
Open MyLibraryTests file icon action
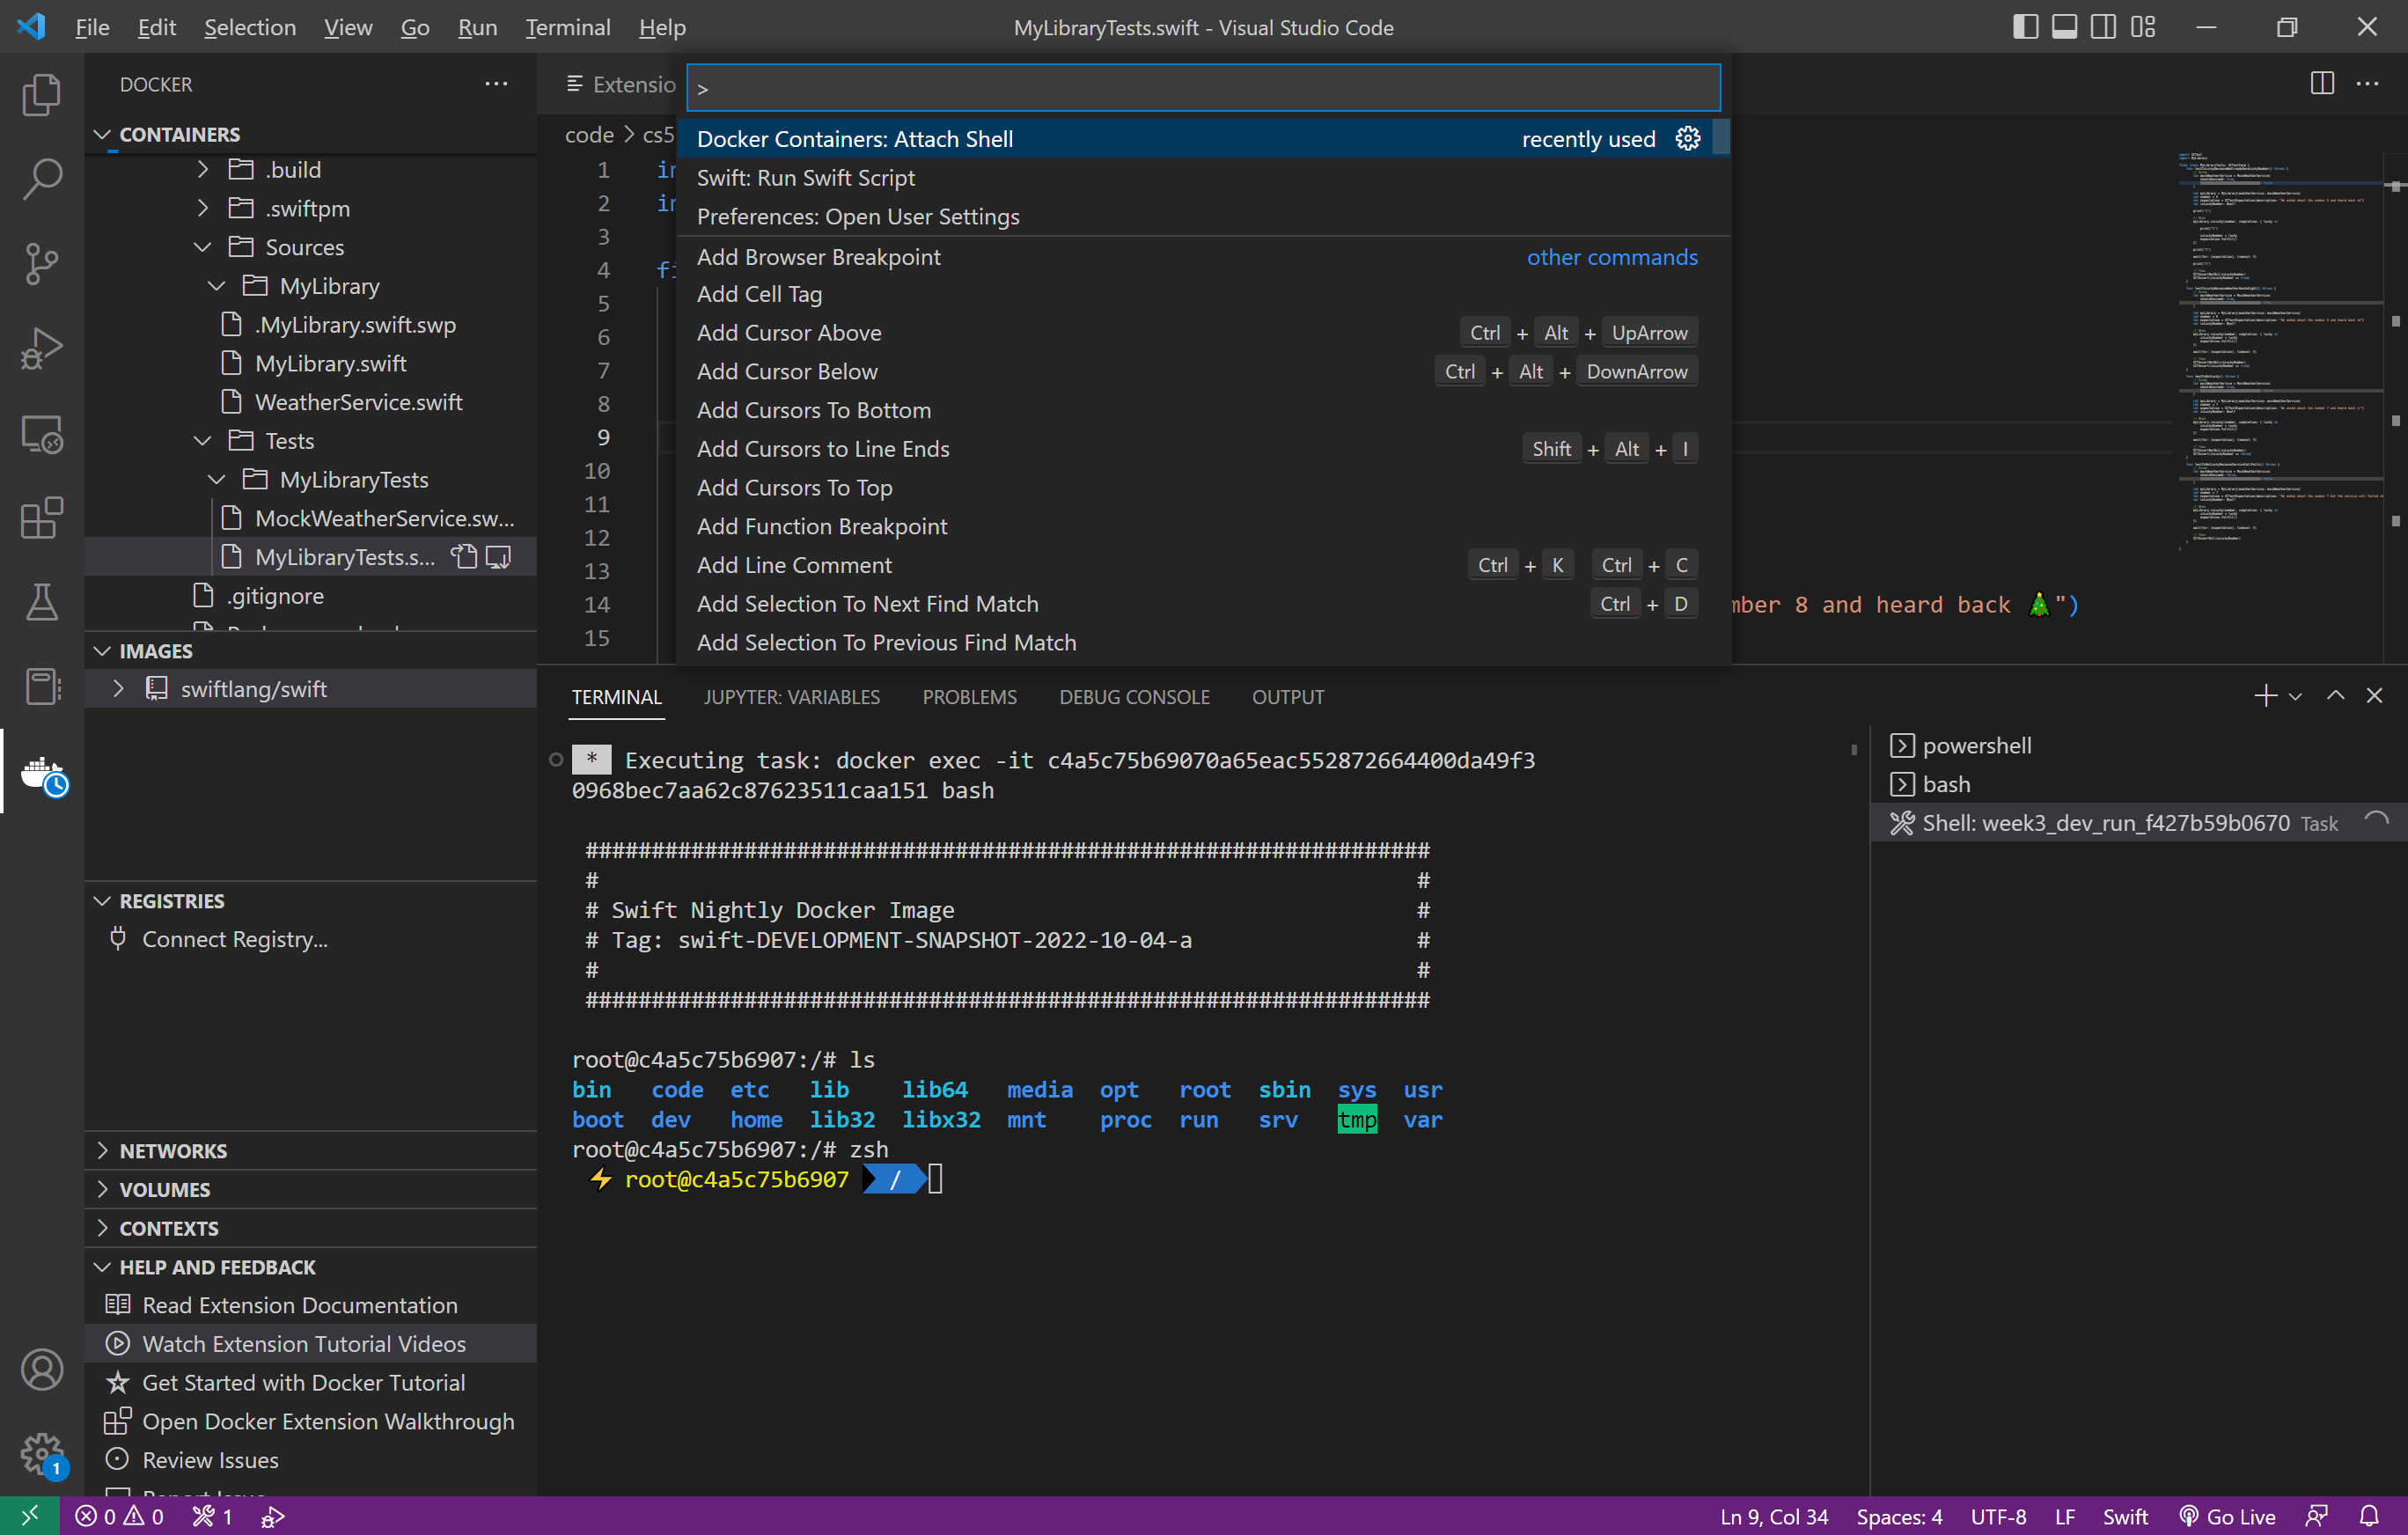pos(463,557)
